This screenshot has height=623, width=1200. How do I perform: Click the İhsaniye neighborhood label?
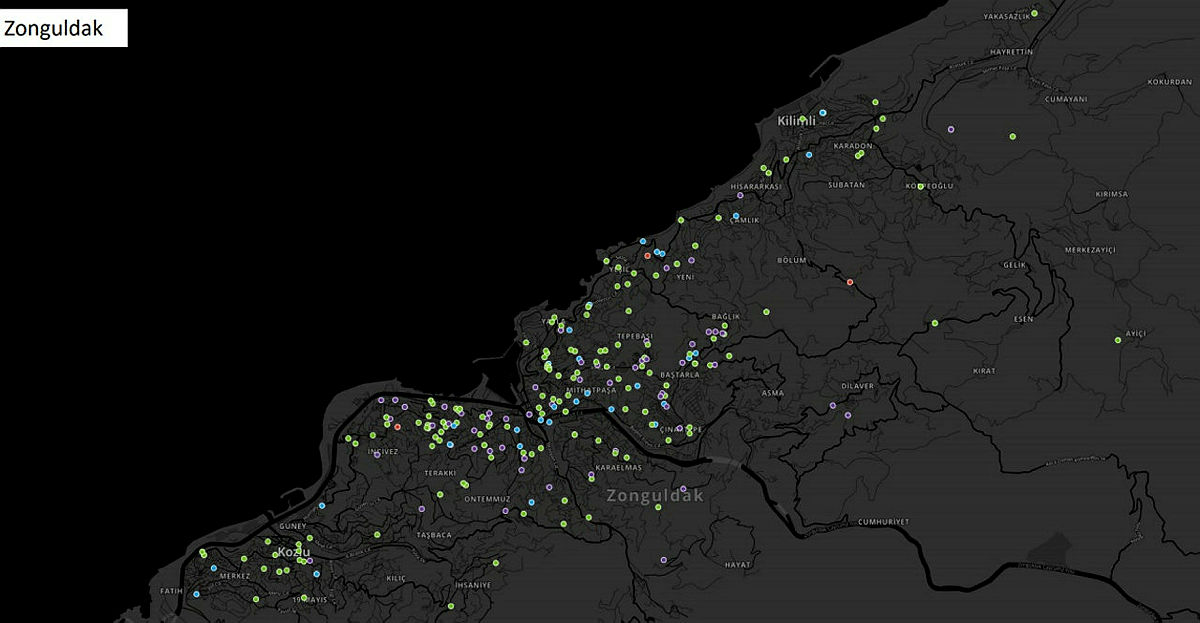(x=472, y=584)
